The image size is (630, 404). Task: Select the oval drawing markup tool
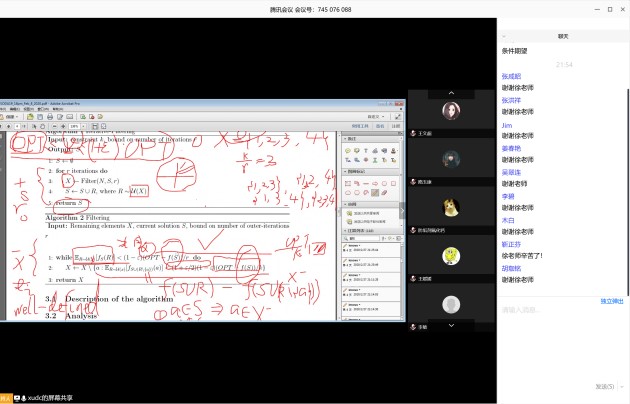click(384, 184)
